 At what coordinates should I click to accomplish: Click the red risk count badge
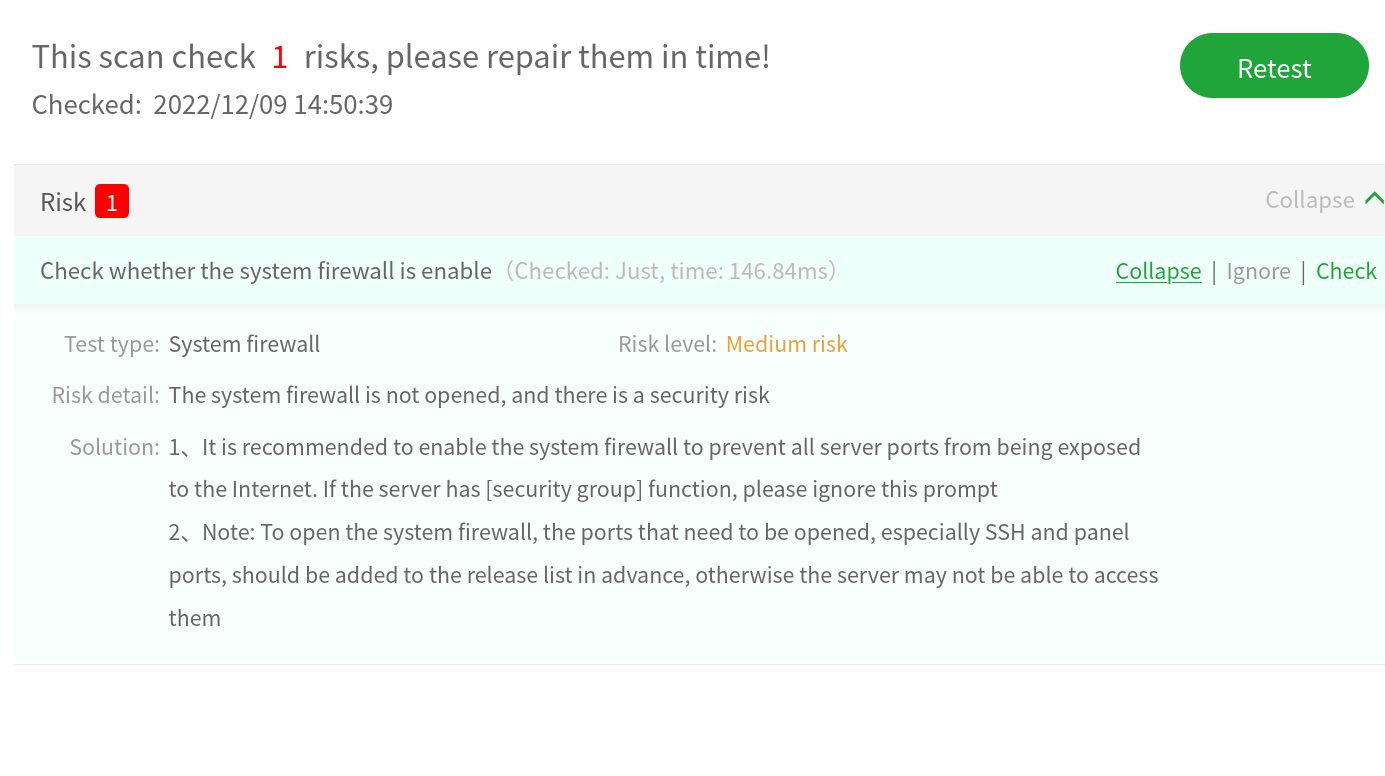112,202
